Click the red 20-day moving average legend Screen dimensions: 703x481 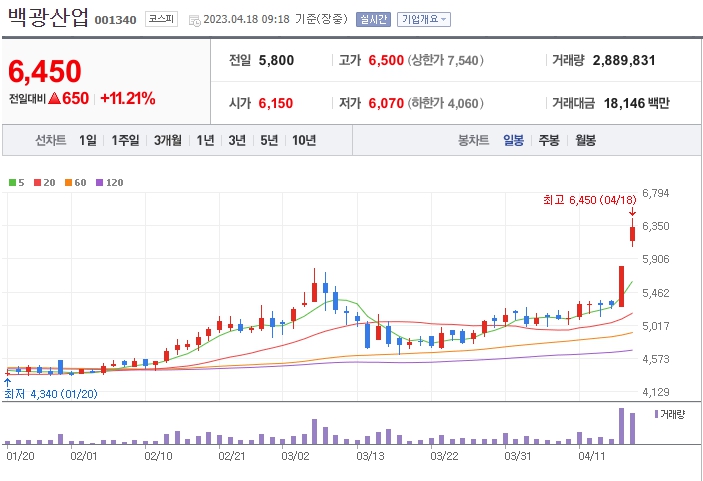coord(44,182)
